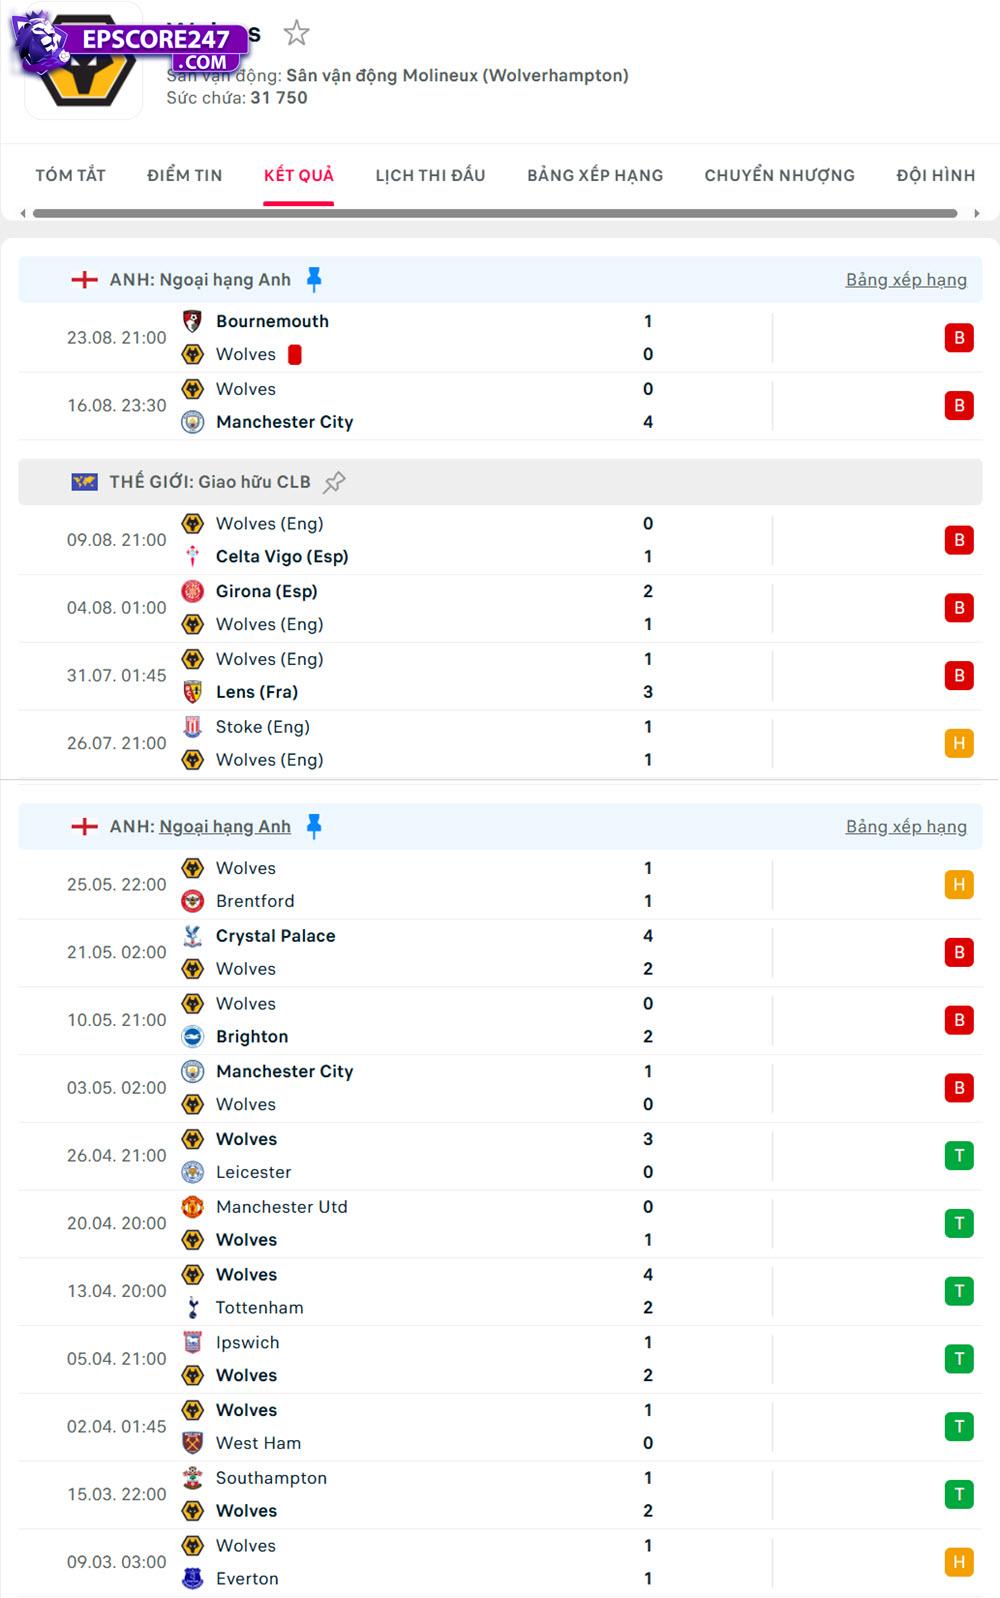
Task: Unpin the Ngoại hạng Anh league section
Action: pyautogui.click(x=313, y=279)
